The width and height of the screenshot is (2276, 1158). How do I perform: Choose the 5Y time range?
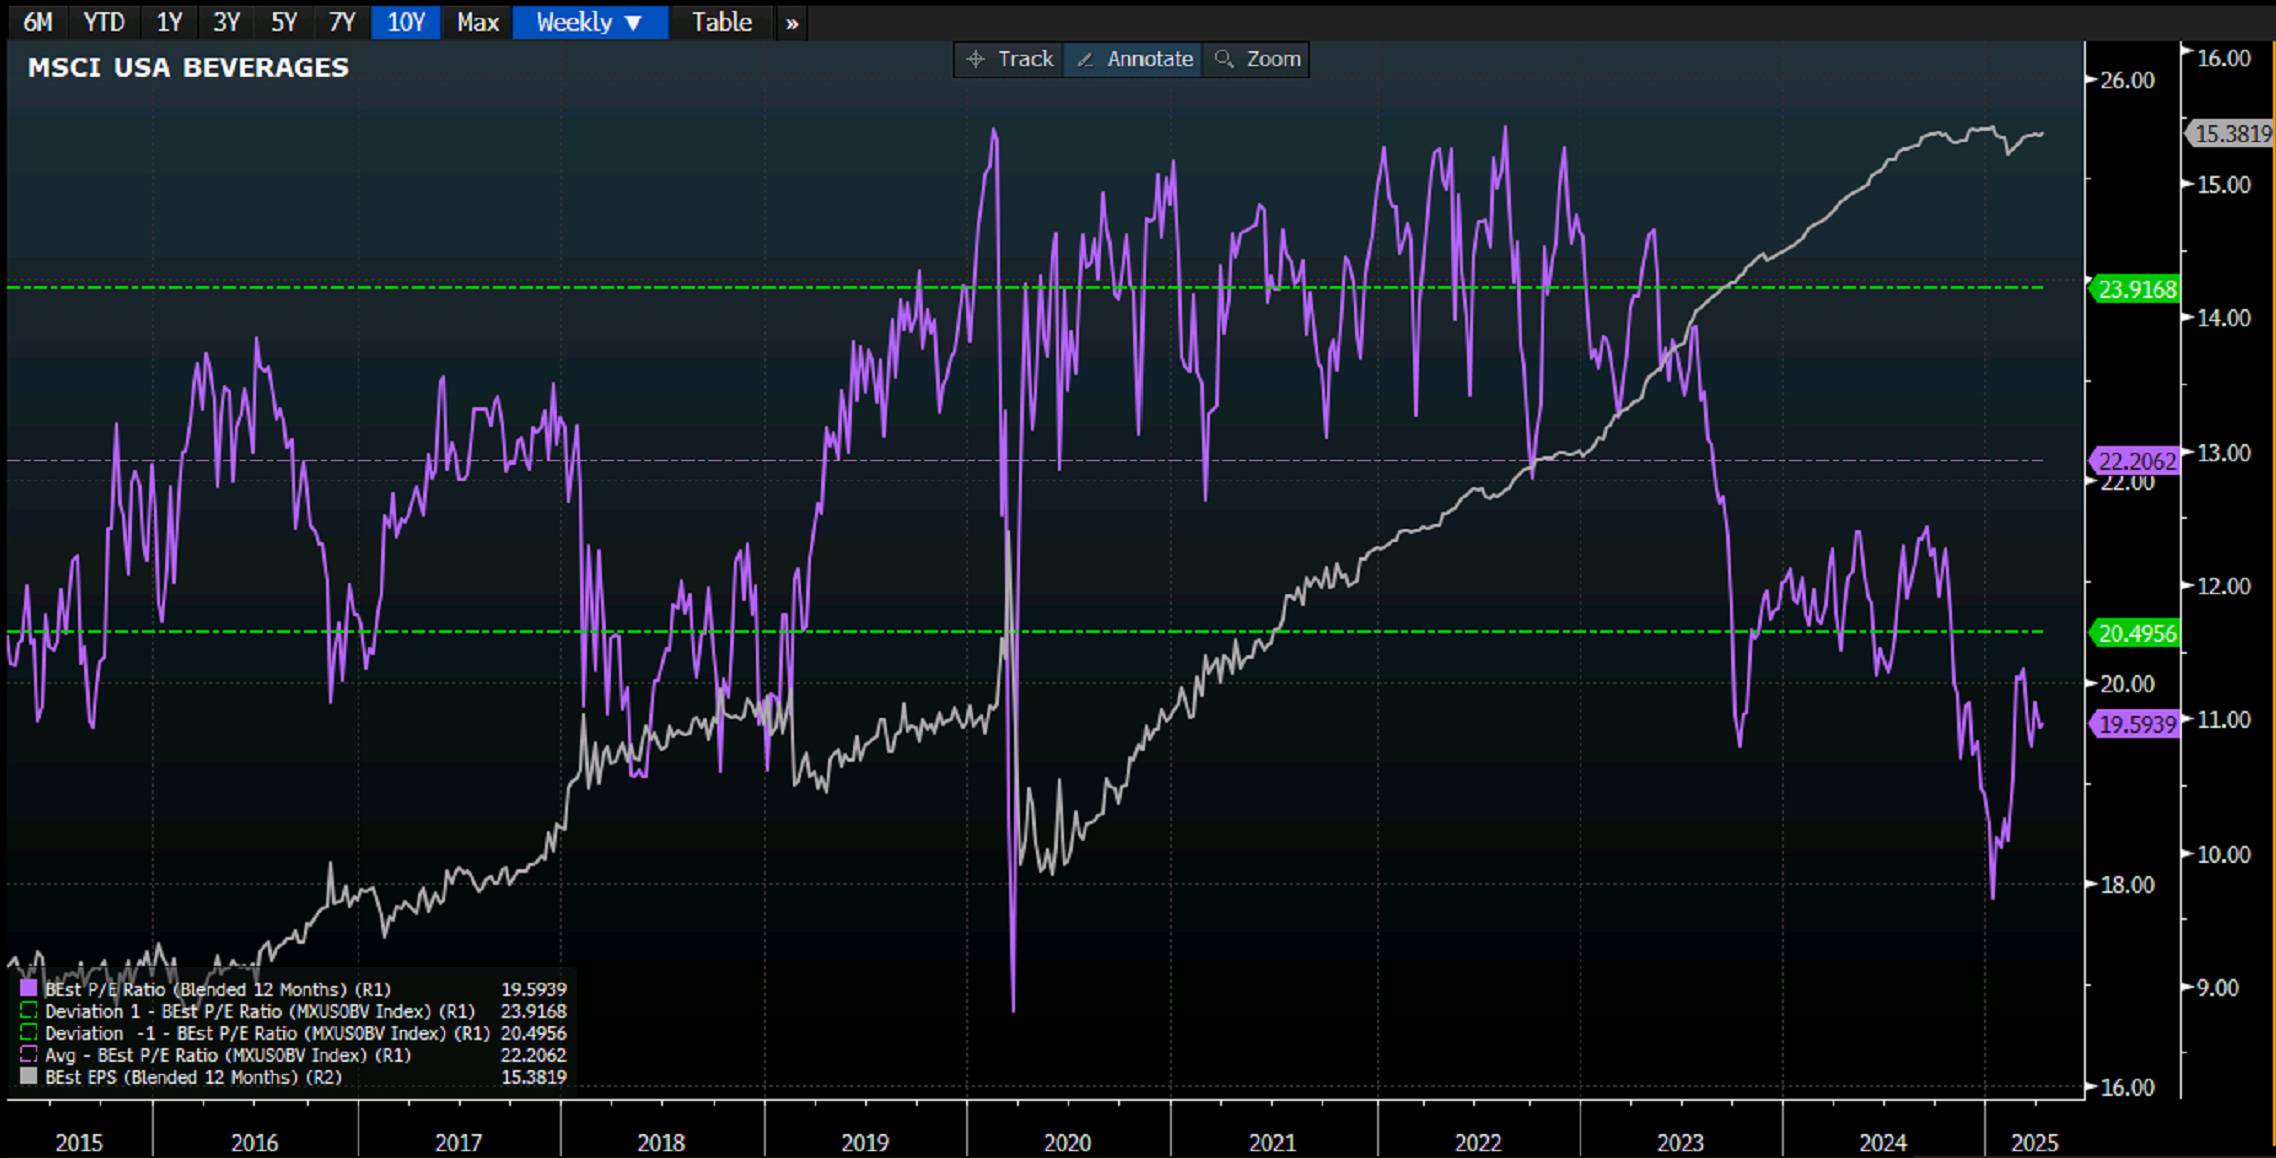[284, 22]
